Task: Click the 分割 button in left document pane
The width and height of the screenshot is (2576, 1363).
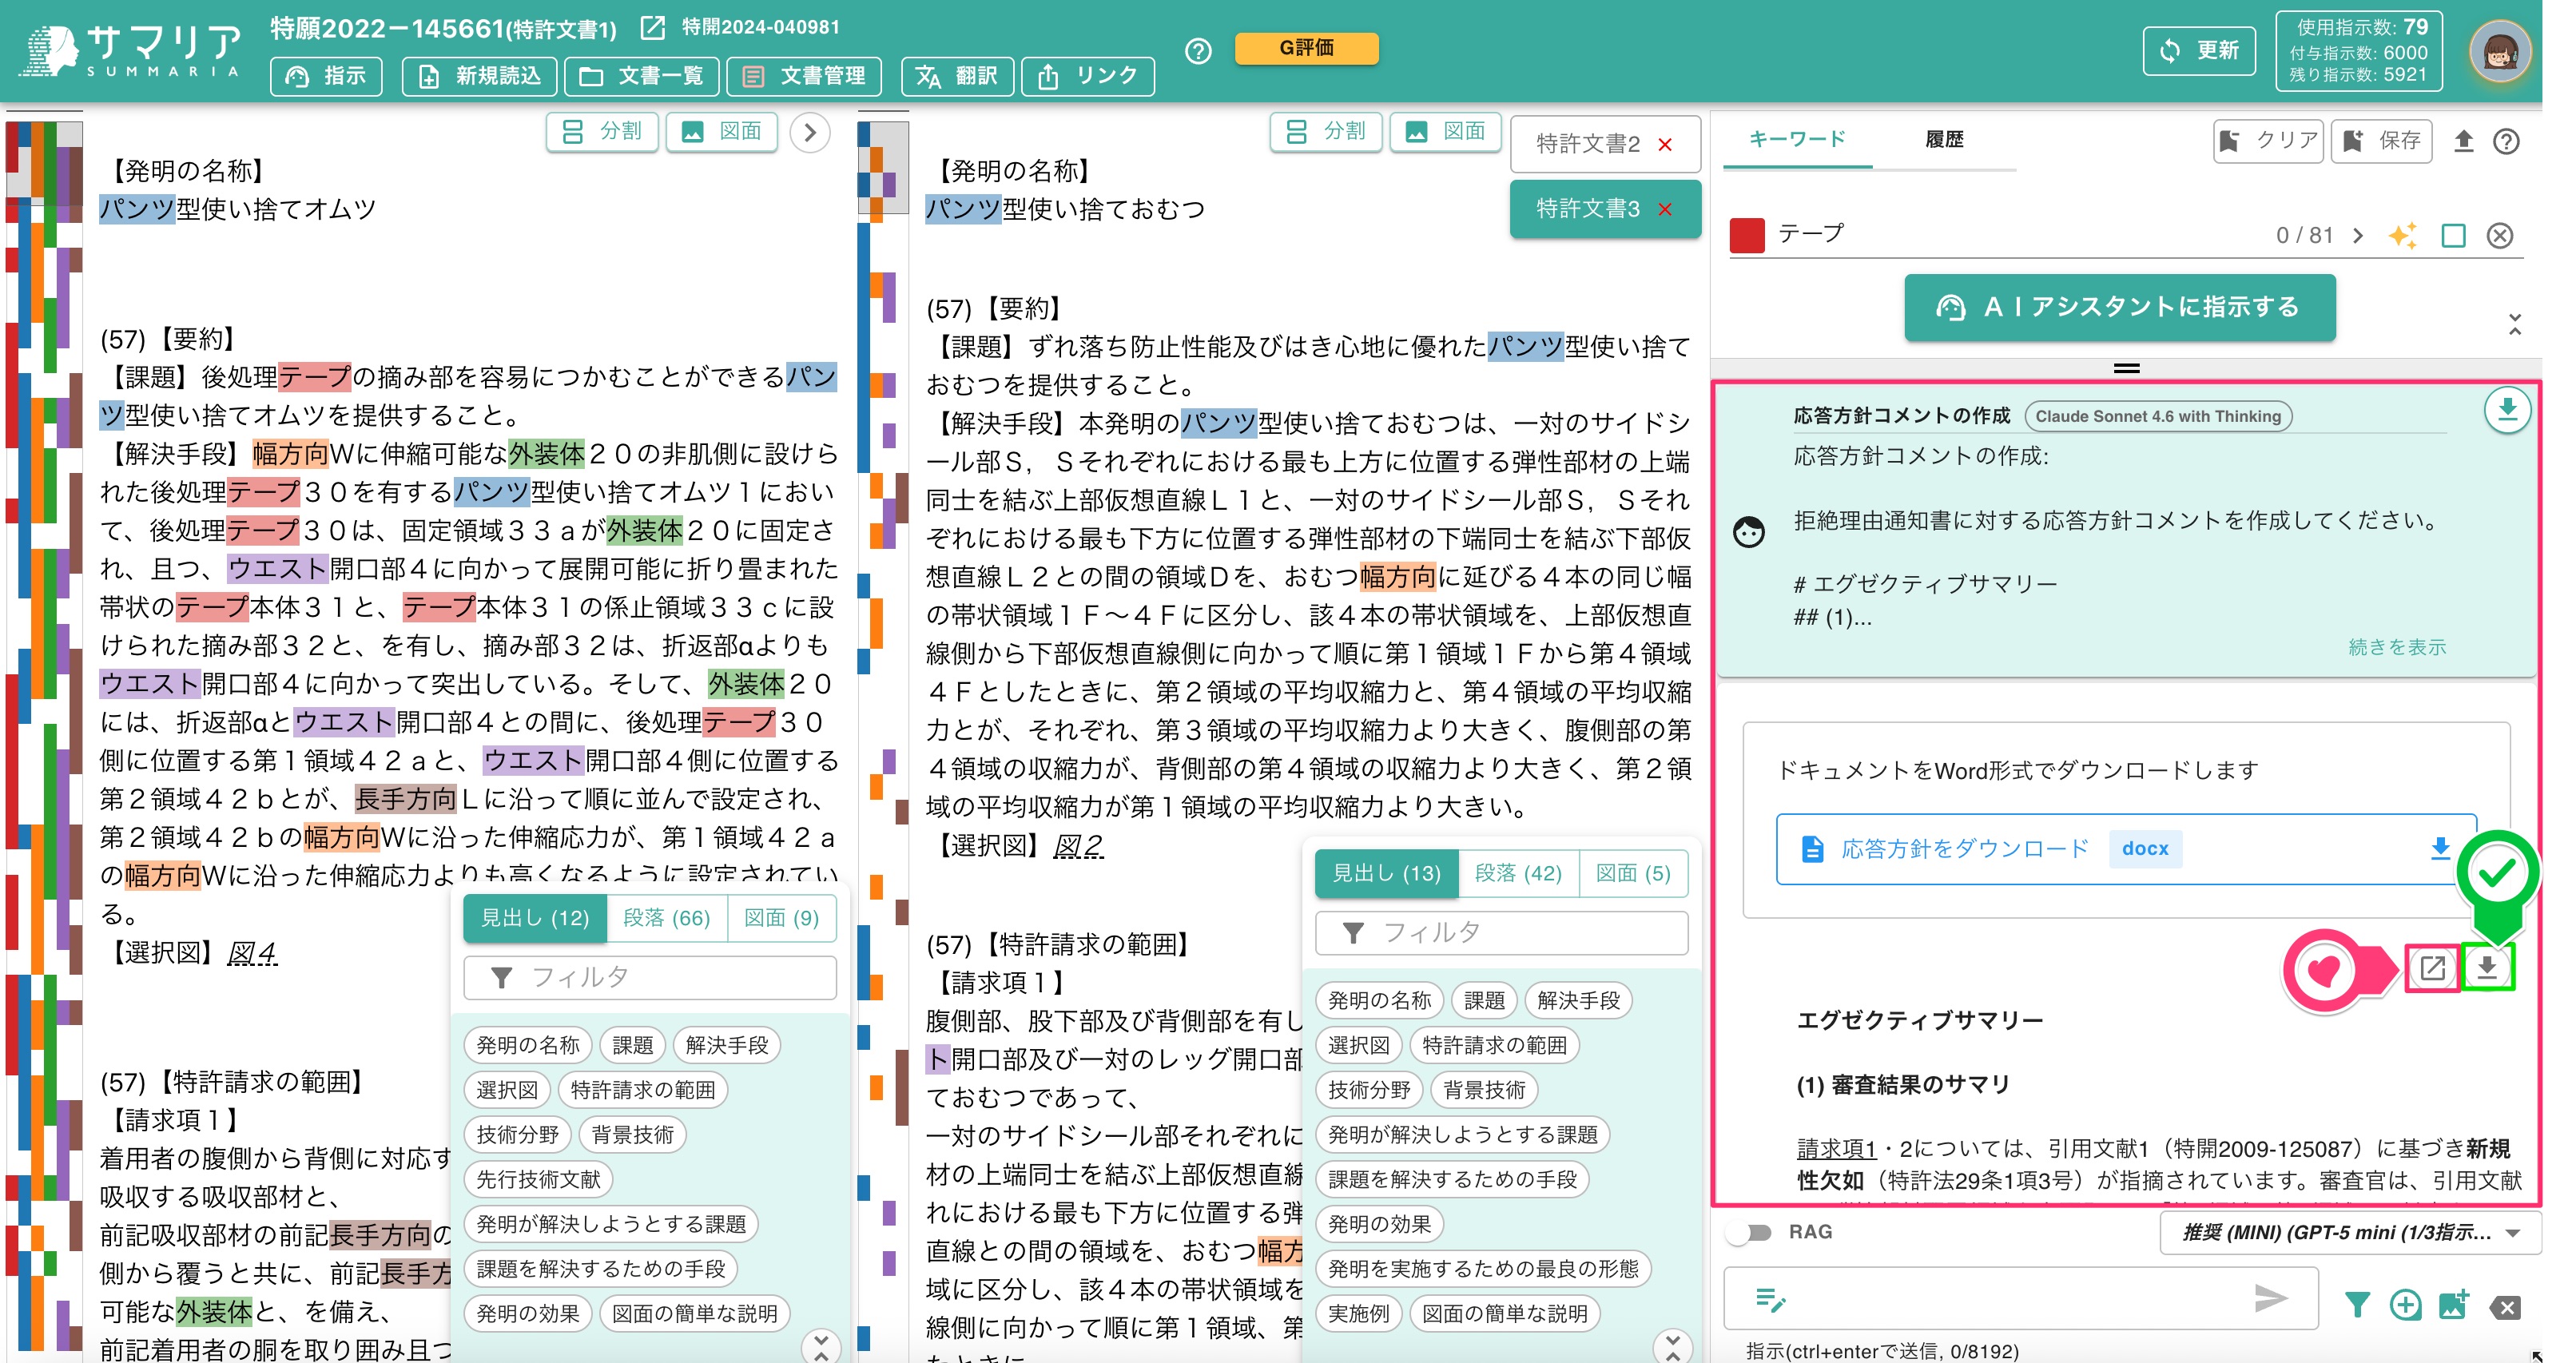Action: (x=602, y=131)
